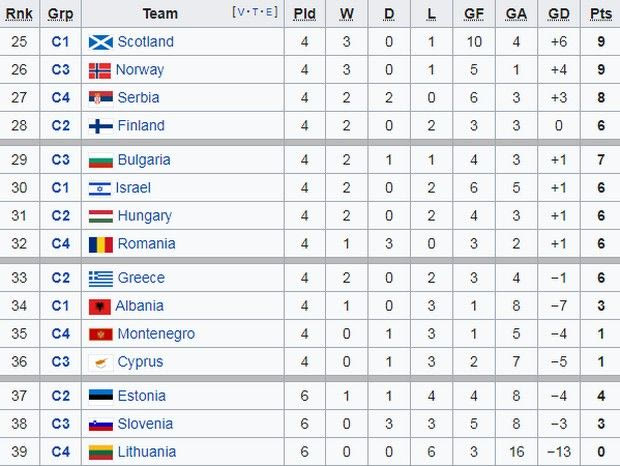Viewport: 620px width, 466px height.
Task: Open the Montenegro team link
Action: (156, 334)
